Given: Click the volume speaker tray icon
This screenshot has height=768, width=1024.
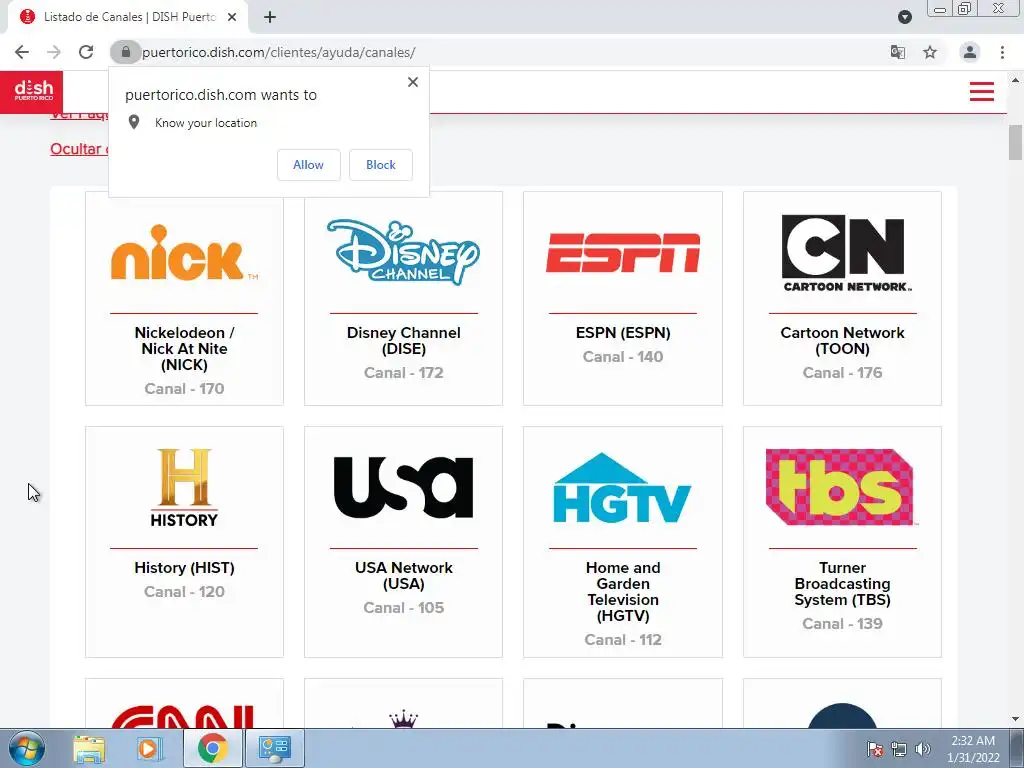Looking at the screenshot, I should 923,748.
